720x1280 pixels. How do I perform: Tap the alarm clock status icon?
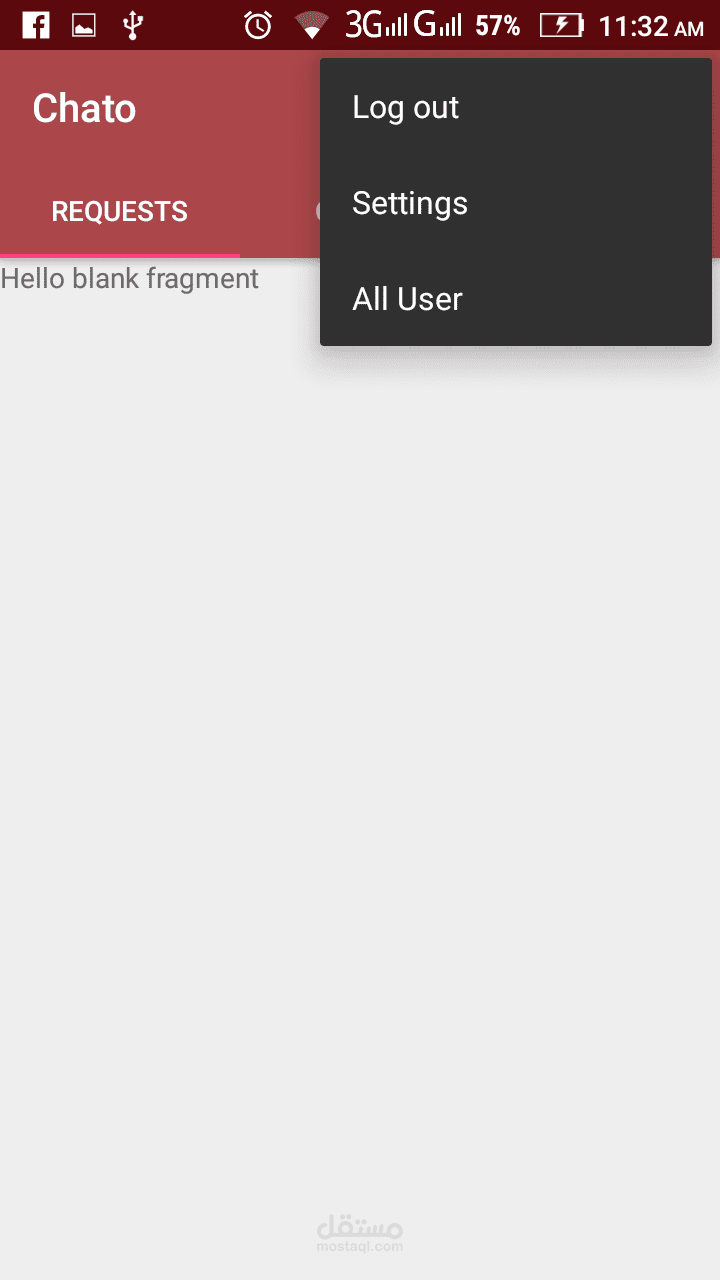pyautogui.click(x=258, y=25)
